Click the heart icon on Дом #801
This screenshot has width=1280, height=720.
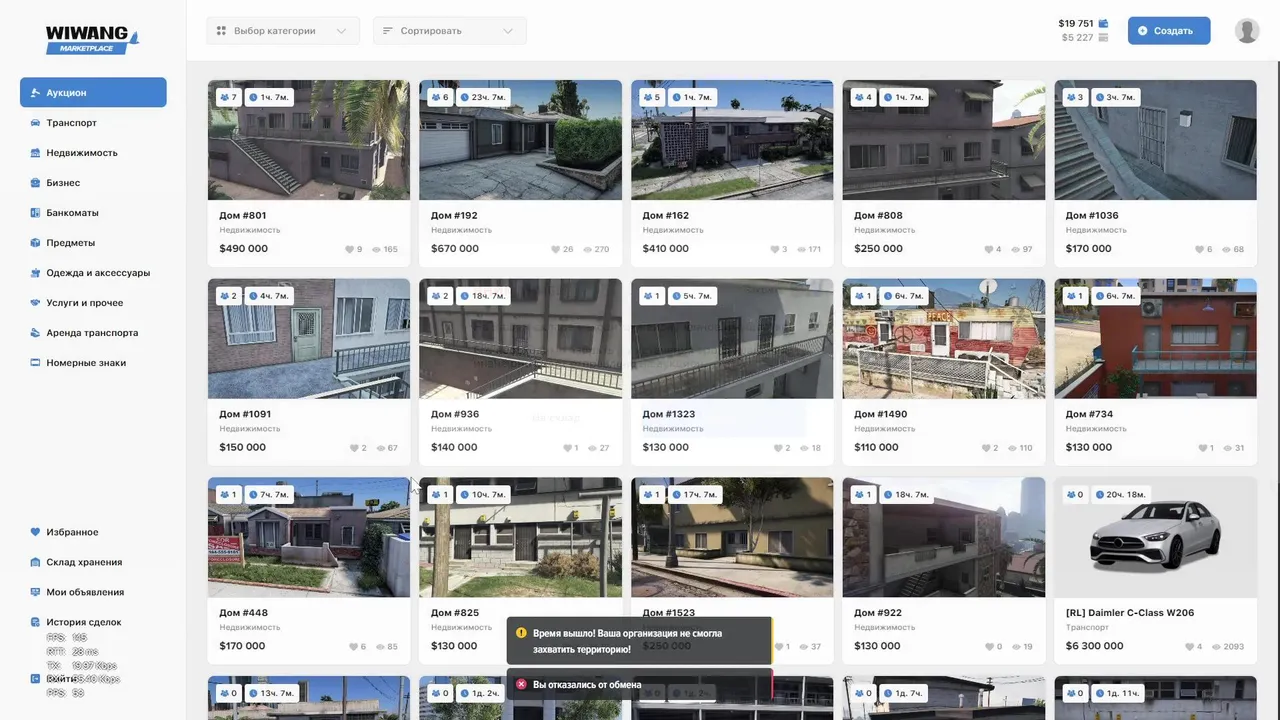(x=350, y=249)
